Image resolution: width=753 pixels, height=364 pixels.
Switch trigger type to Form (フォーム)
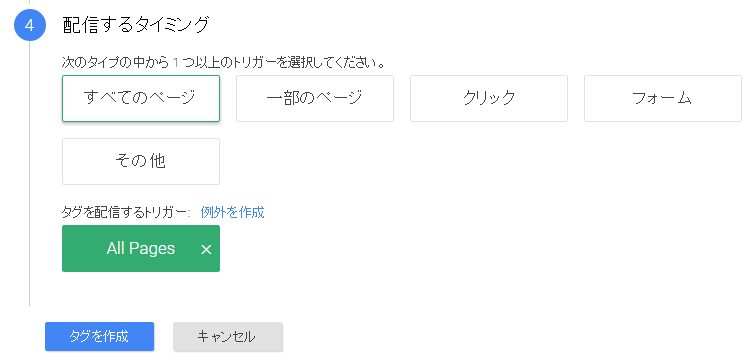[x=663, y=98]
